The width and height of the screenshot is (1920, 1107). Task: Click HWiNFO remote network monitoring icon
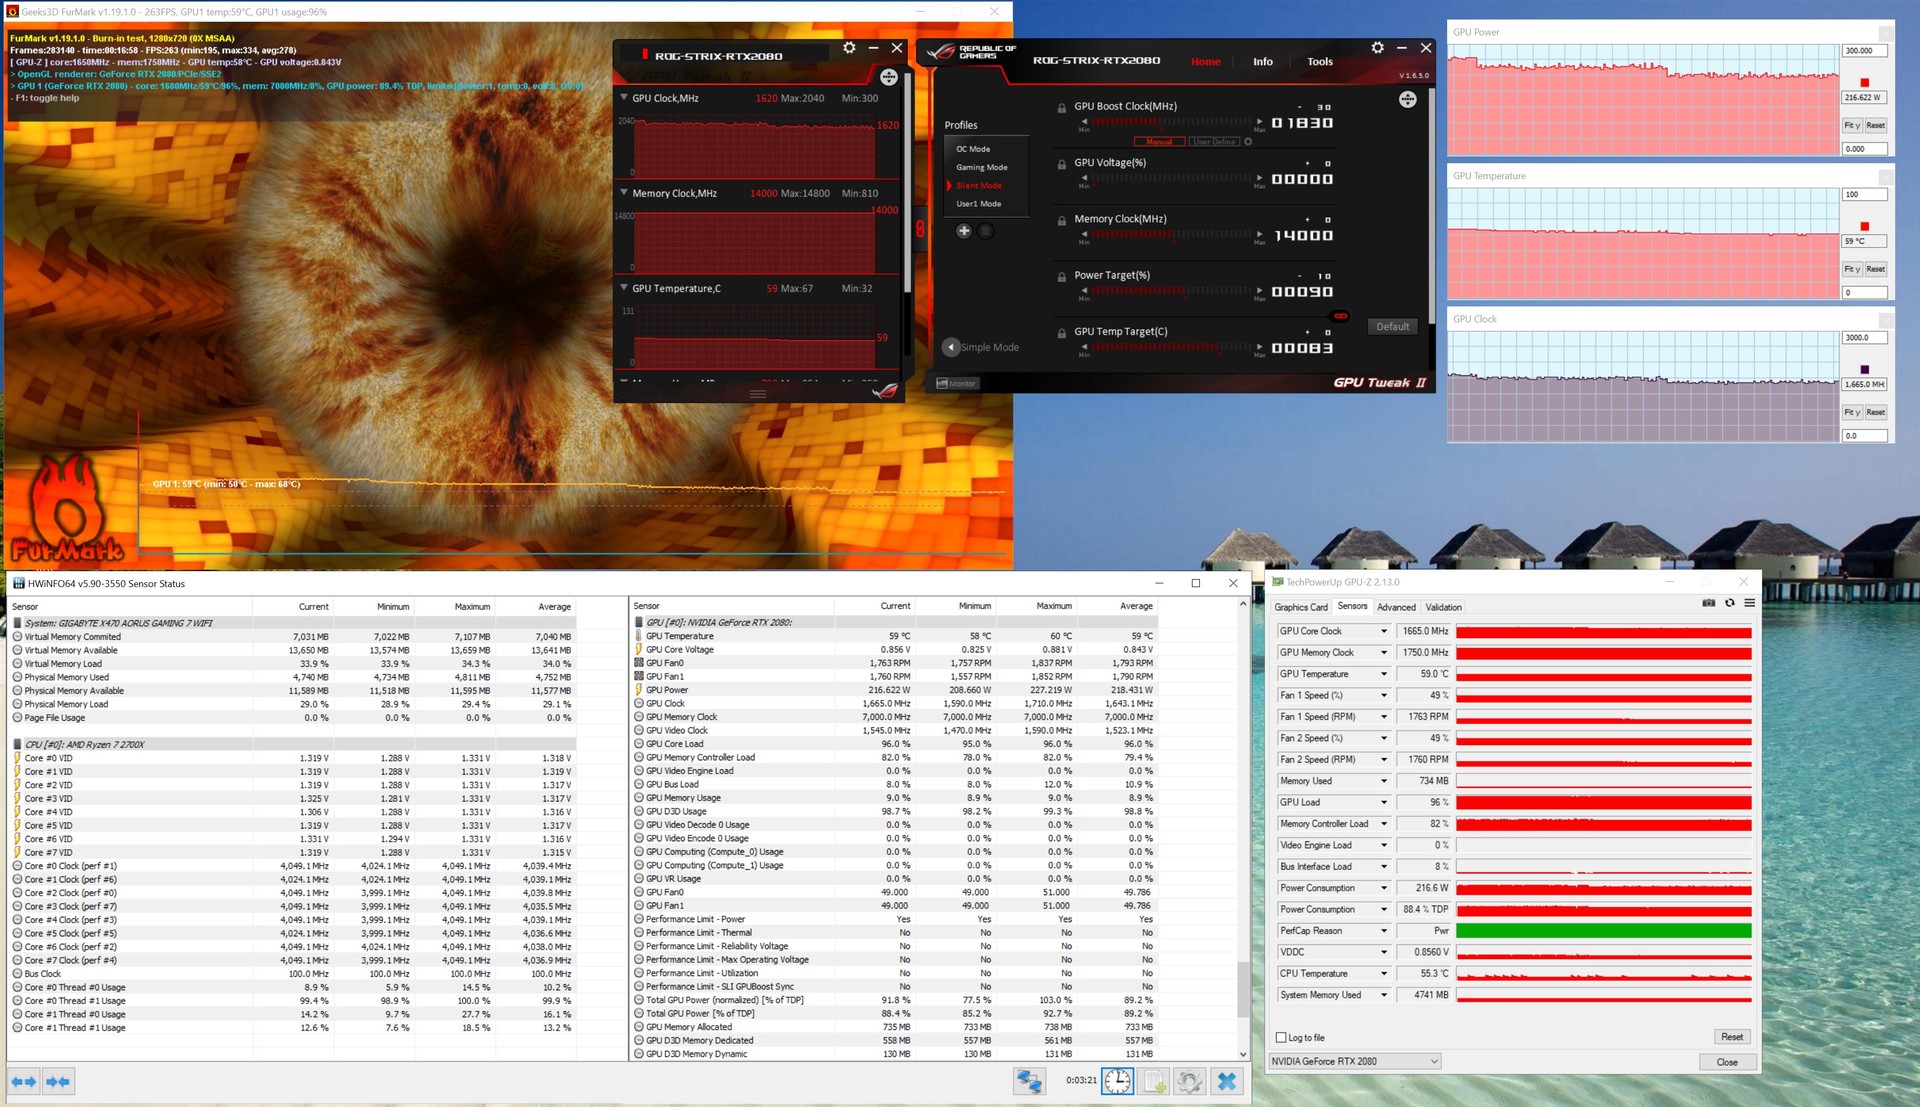pyautogui.click(x=1028, y=1081)
